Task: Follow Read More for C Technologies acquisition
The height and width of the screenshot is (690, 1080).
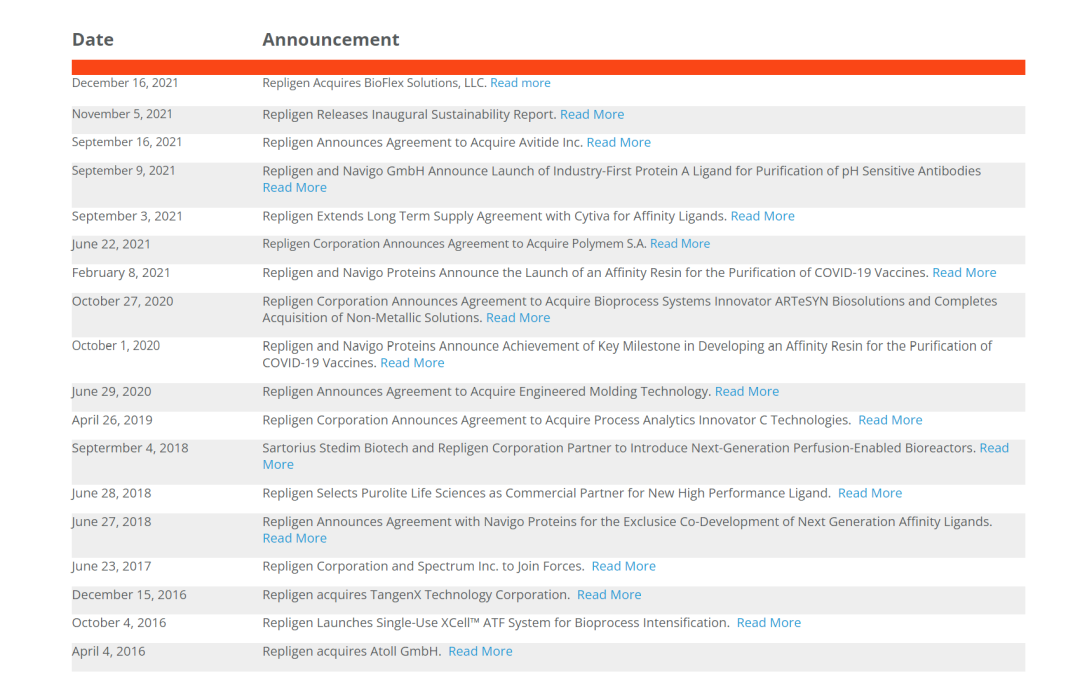Action: pos(890,420)
